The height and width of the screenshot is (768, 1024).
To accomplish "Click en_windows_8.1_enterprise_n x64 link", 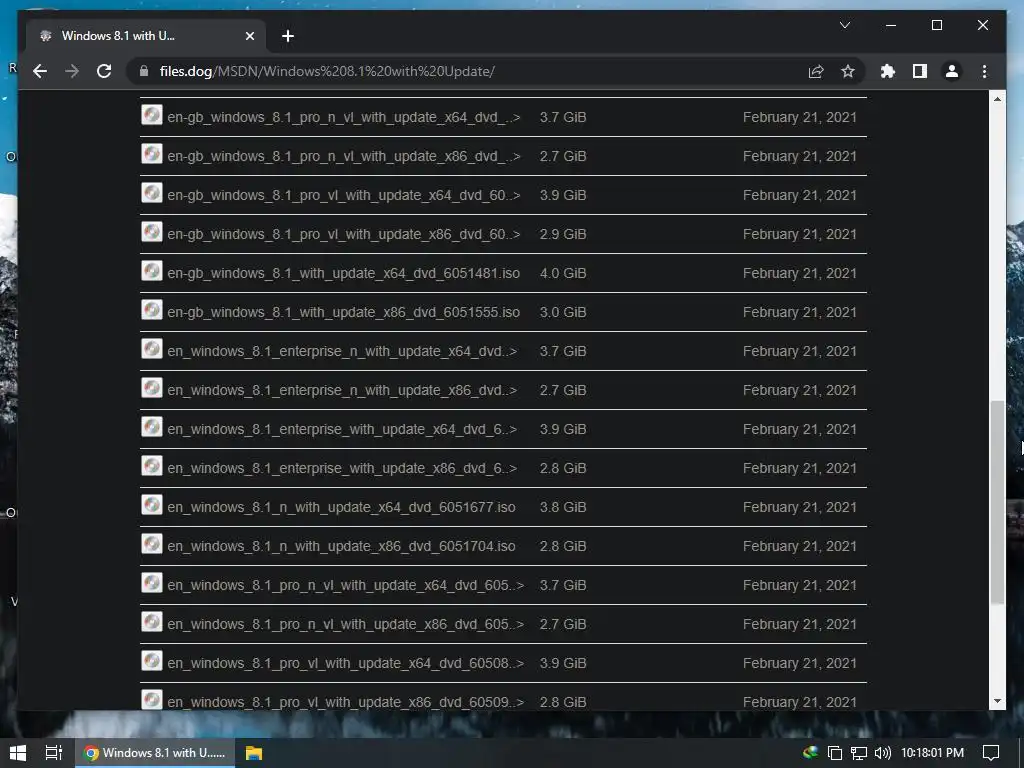I will 342,351.
